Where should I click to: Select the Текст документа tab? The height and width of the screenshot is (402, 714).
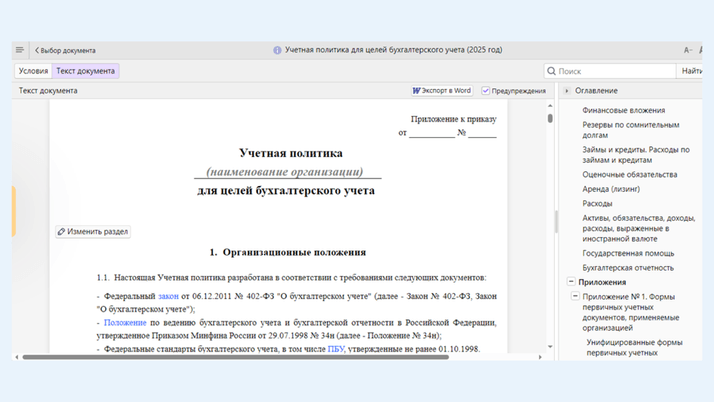tap(85, 71)
